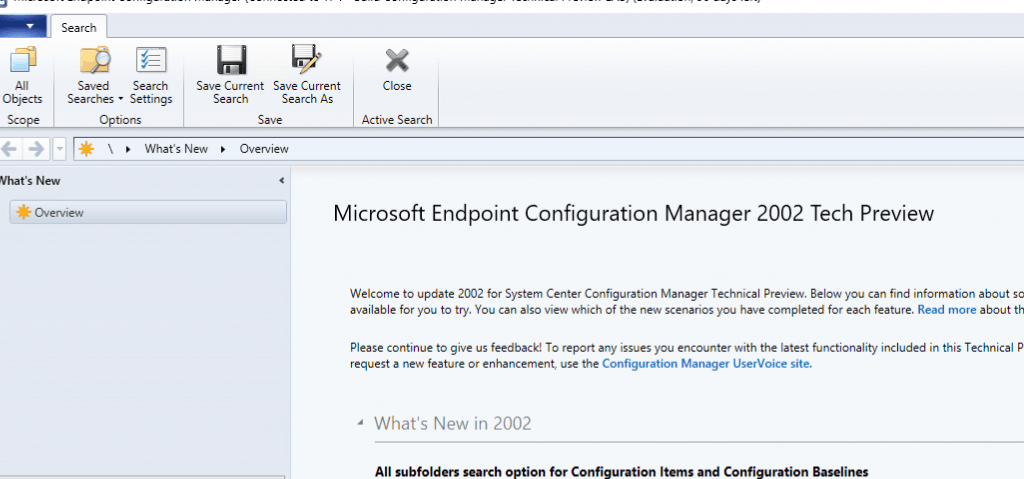Select Overview in the navigation tree
Viewport: 1024px width, 479px height.
pyautogui.click(x=148, y=212)
